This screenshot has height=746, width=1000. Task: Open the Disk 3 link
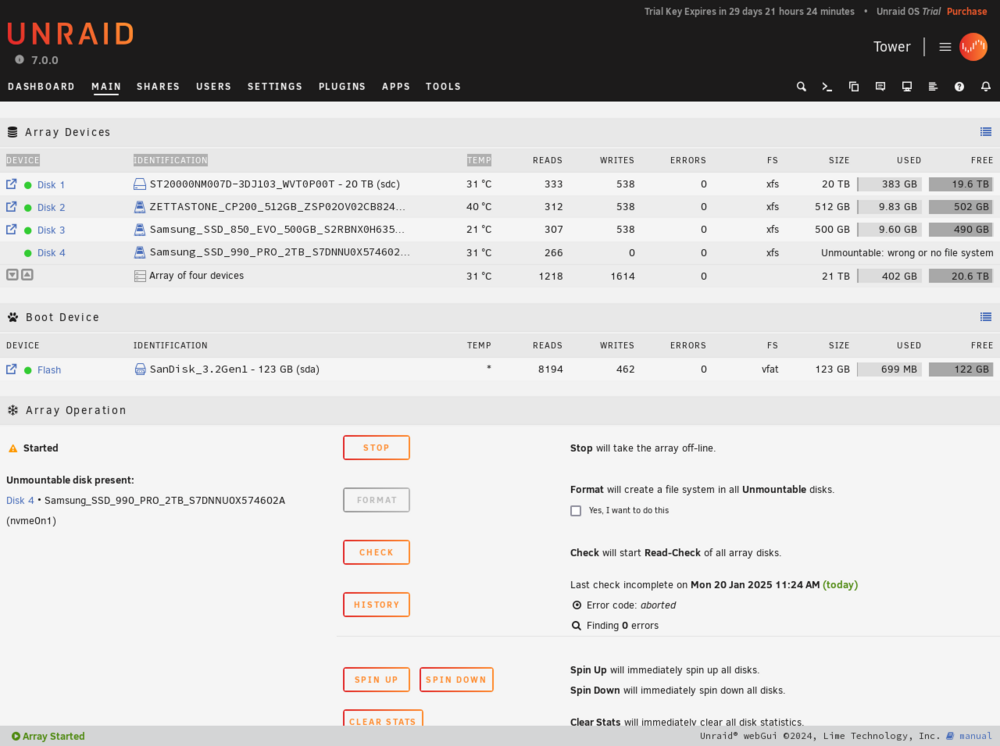click(x=51, y=230)
